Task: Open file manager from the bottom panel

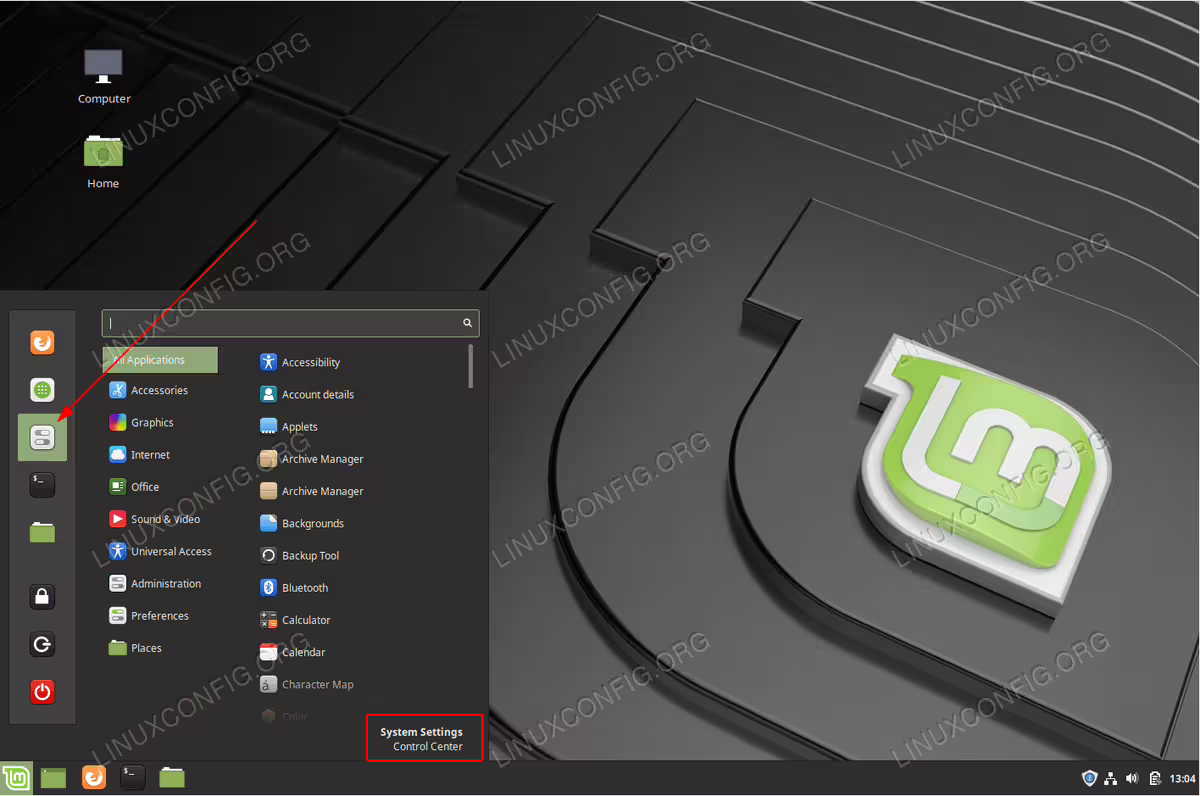Action: [x=172, y=778]
